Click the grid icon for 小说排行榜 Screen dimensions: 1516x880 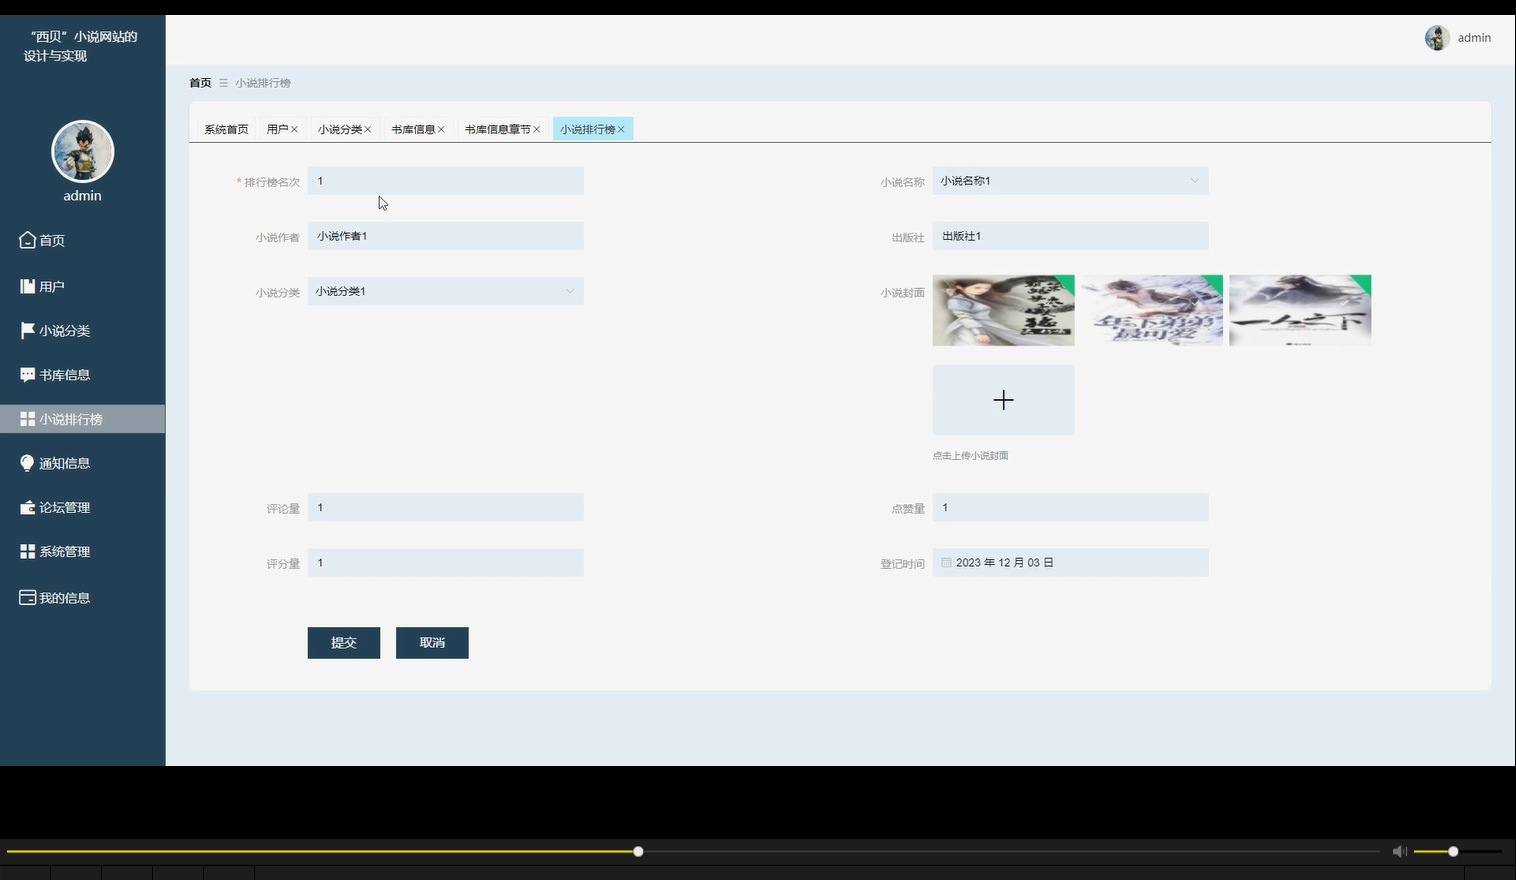pyautogui.click(x=27, y=419)
